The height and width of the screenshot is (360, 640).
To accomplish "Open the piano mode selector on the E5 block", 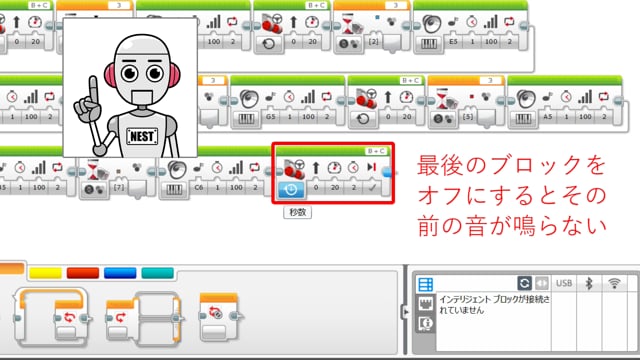I will [429, 44].
